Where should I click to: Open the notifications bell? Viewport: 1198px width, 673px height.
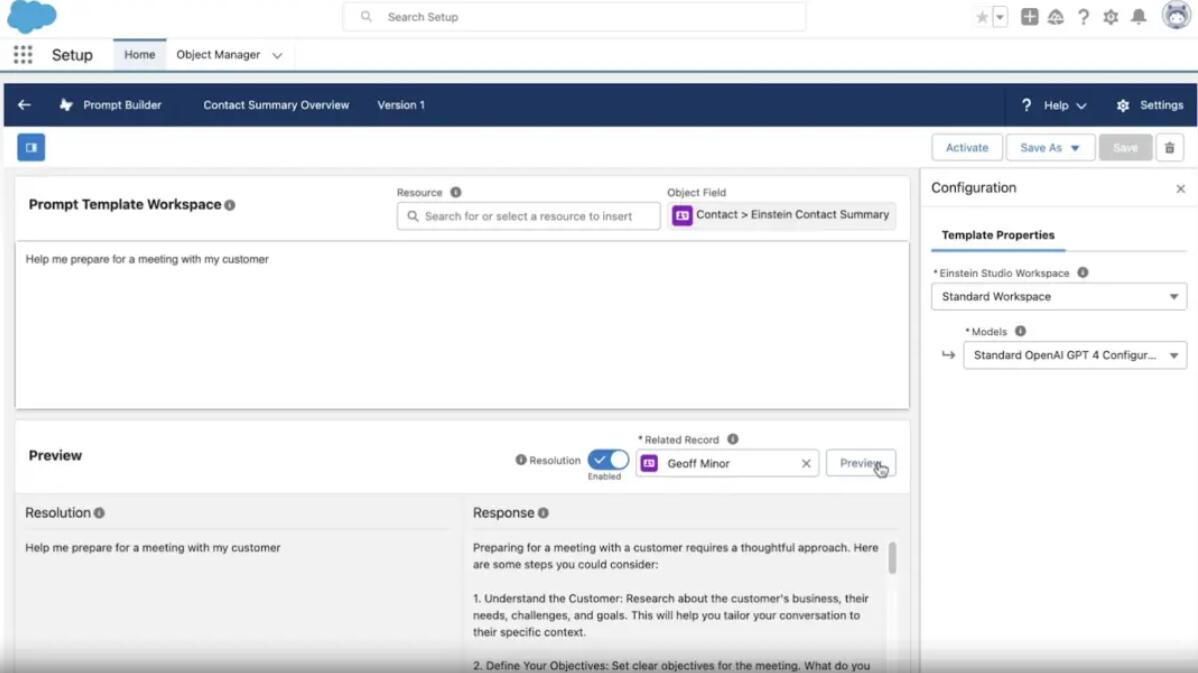click(x=1138, y=17)
